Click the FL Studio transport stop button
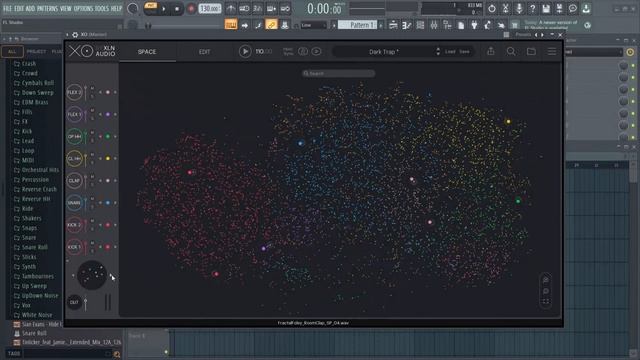 [177, 9]
